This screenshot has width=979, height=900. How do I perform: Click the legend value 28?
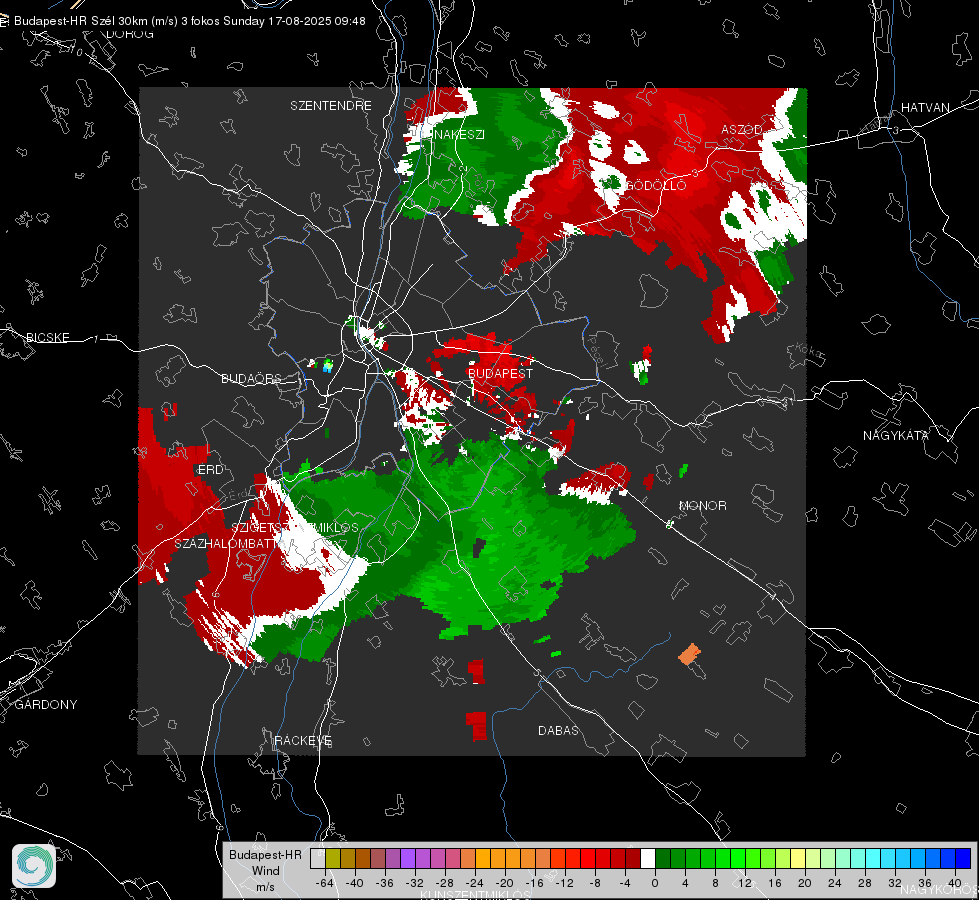(865, 884)
